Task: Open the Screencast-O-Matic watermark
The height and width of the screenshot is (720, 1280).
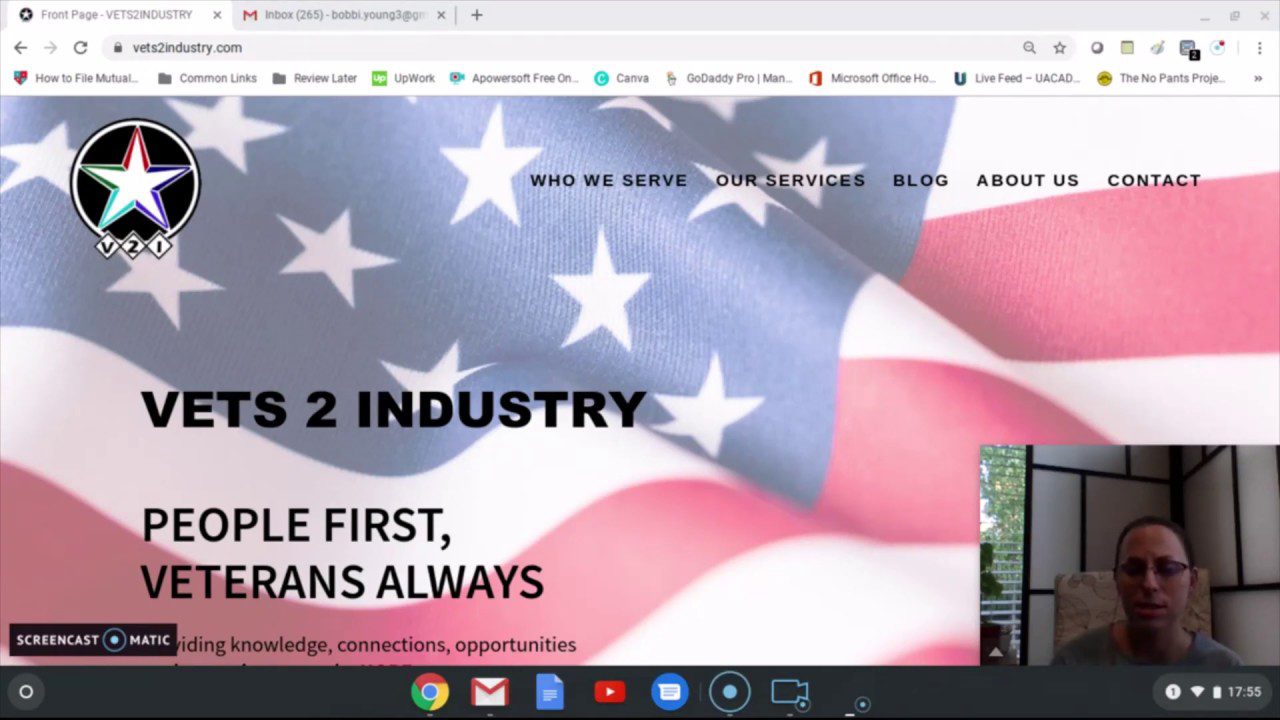Action: [93, 639]
